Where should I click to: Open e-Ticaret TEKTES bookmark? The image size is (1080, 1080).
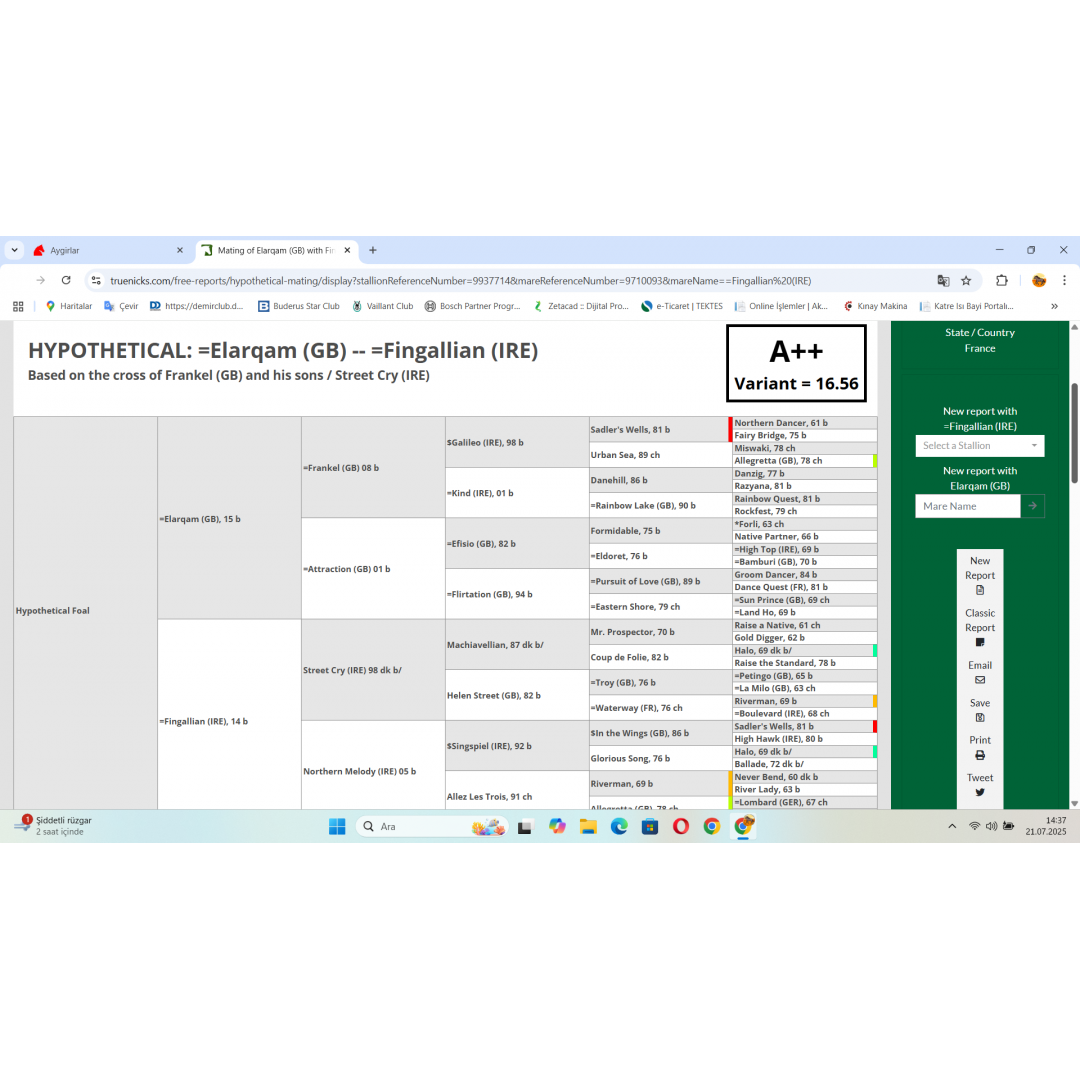[681, 306]
